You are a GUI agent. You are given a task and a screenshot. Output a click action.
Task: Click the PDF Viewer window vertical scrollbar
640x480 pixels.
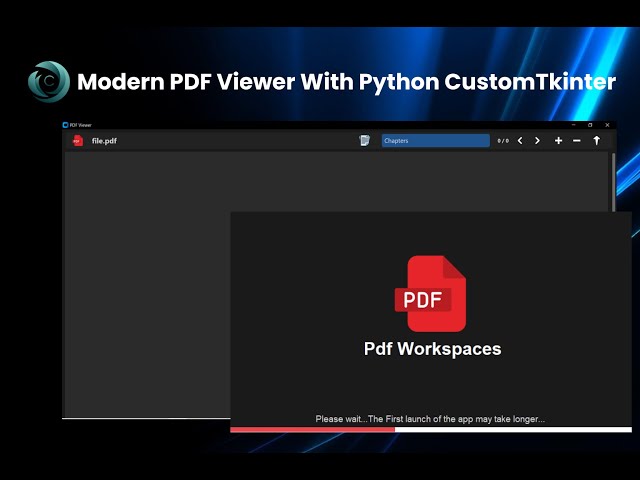[613, 182]
